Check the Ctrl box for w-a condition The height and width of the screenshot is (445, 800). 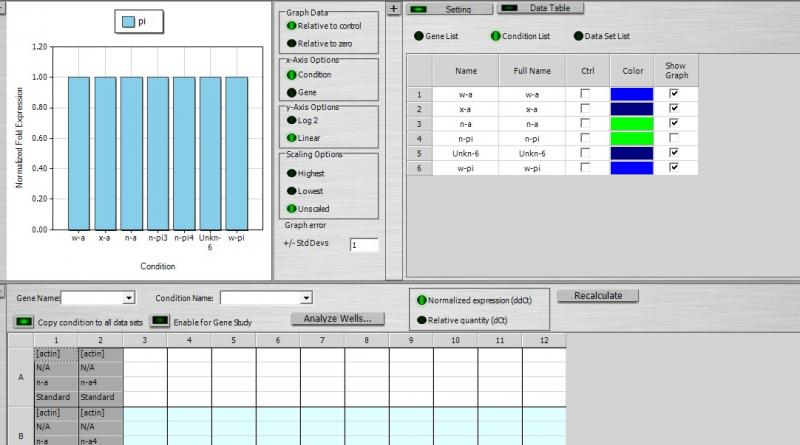pyautogui.click(x=585, y=93)
